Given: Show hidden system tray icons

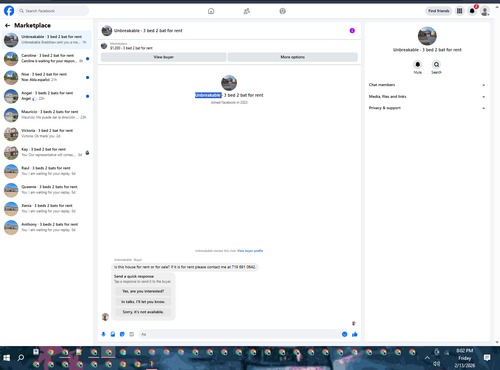Looking at the screenshot, I should [x=427, y=358].
